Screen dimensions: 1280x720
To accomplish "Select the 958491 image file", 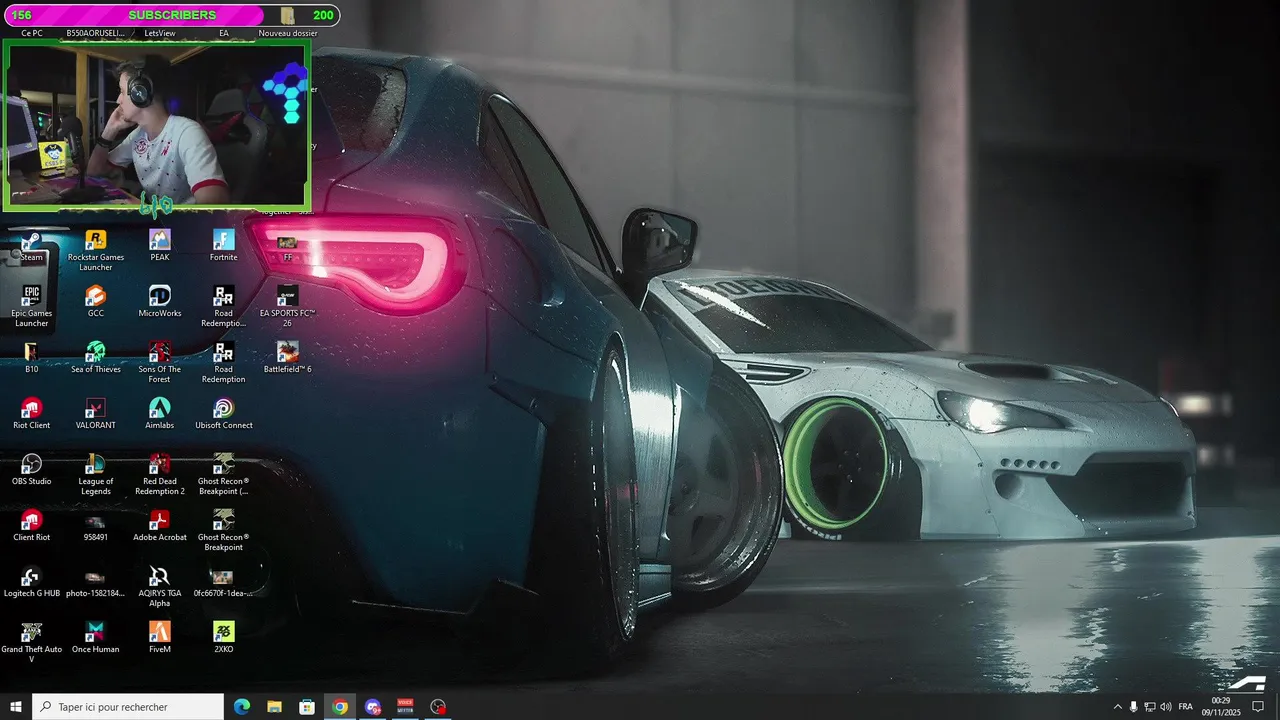I will pos(96,528).
